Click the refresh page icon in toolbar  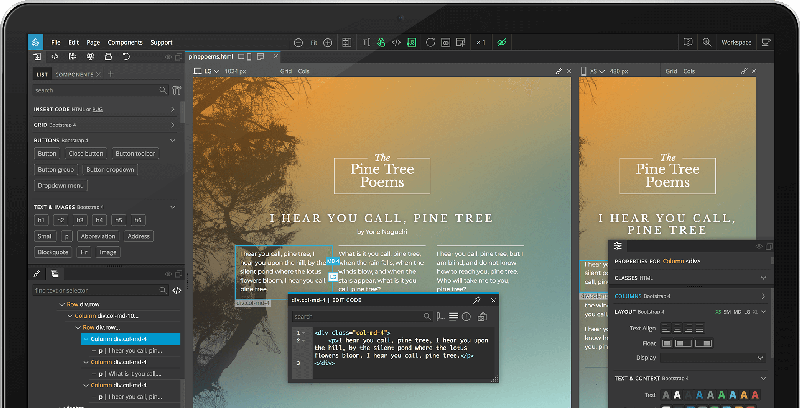430,43
